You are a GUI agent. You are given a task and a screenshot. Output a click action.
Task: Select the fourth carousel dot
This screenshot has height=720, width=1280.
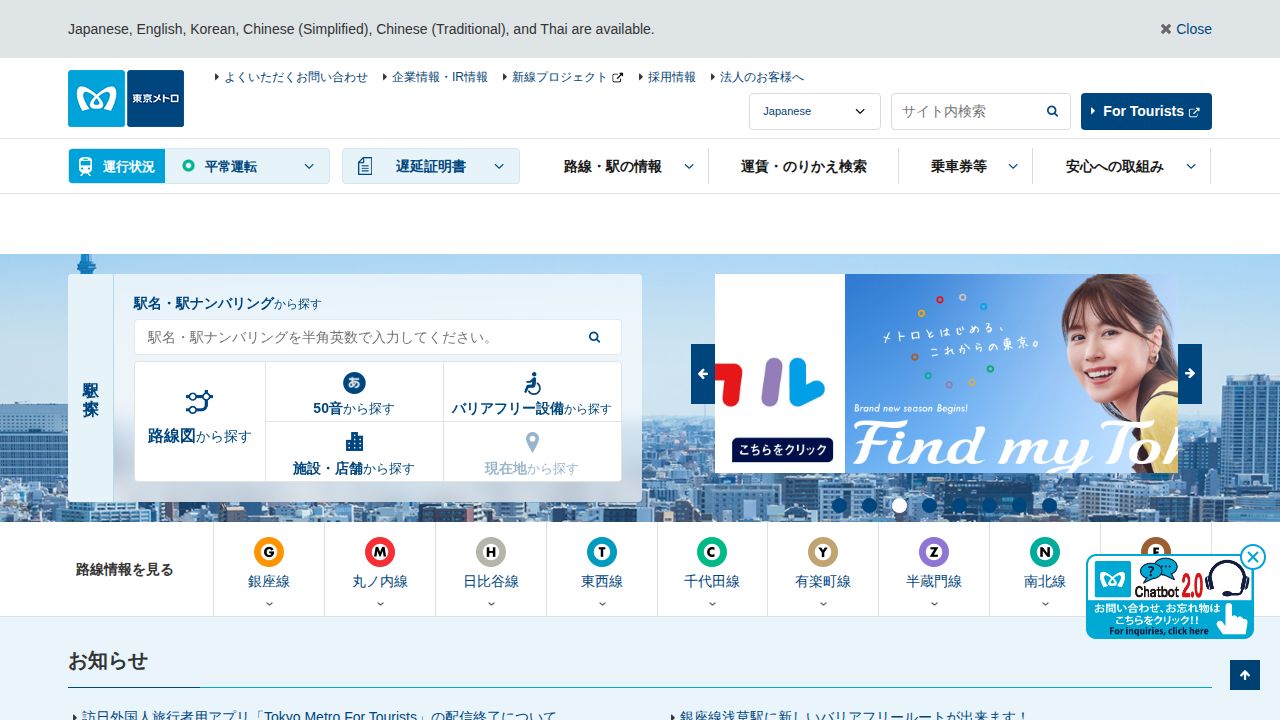point(929,506)
